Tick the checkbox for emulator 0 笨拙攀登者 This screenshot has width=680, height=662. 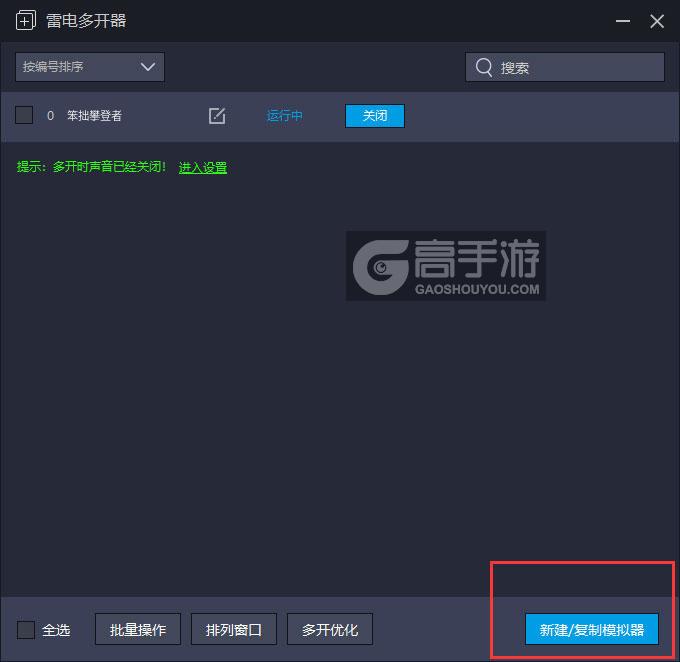[x=24, y=115]
